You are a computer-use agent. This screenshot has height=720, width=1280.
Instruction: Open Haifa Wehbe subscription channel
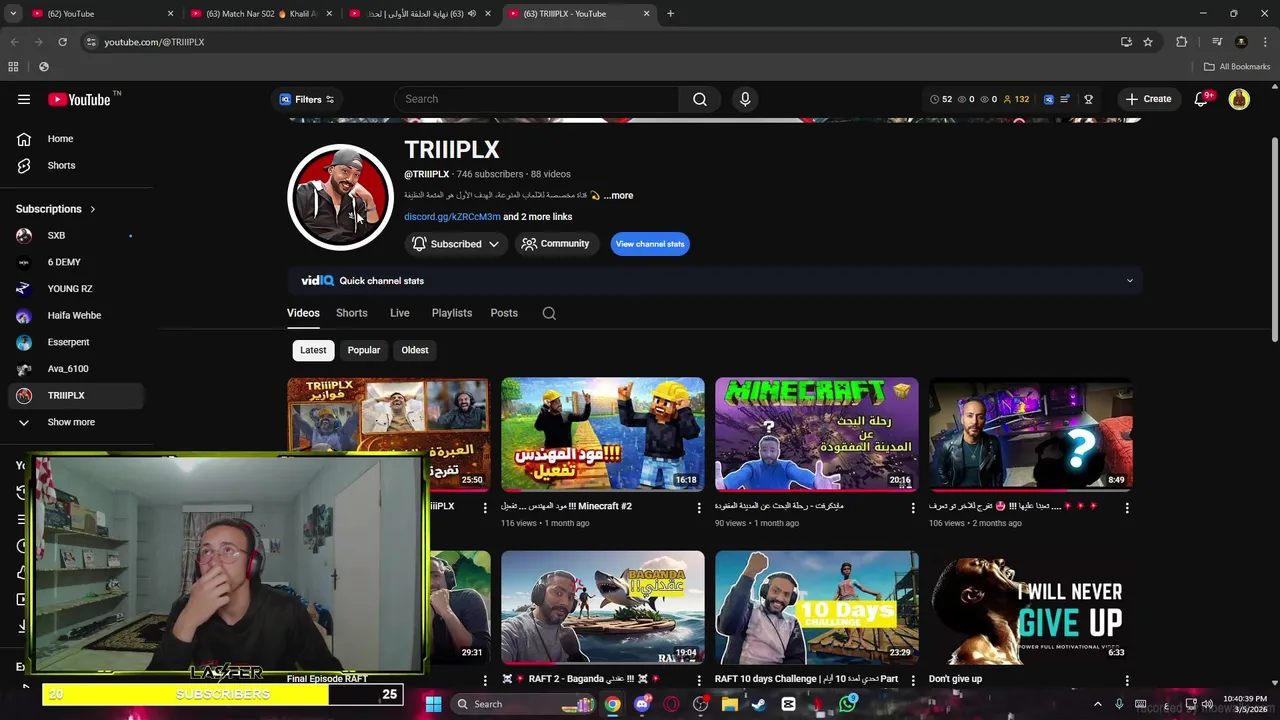coord(76,316)
